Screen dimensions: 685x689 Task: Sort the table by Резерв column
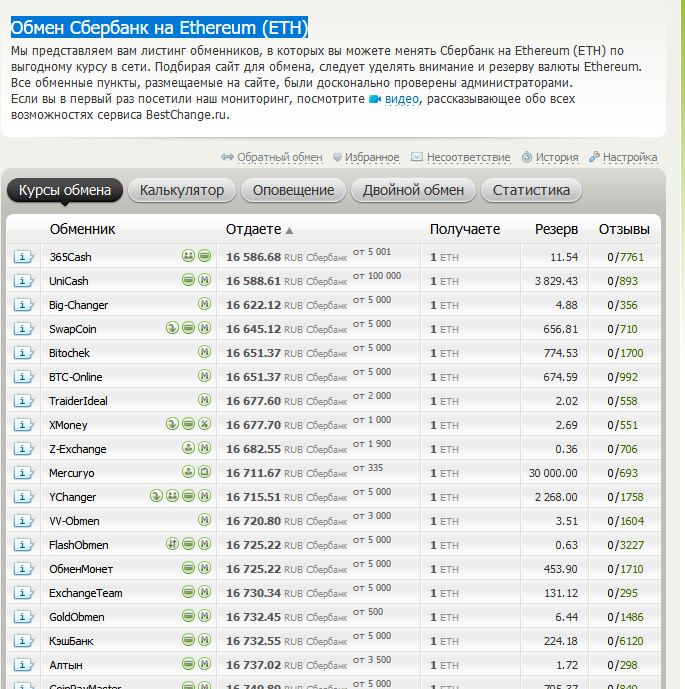(x=556, y=229)
